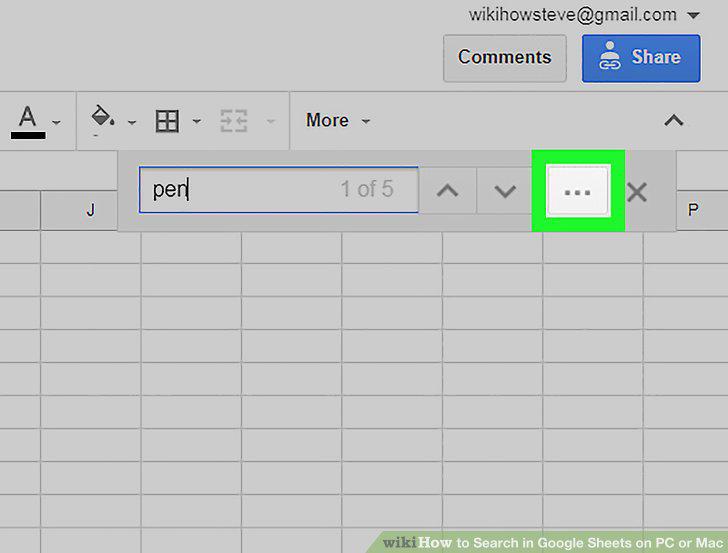The width and height of the screenshot is (728, 553).
Task: Open the borders dropdown arrow
Action: click(x=197, y=122)
